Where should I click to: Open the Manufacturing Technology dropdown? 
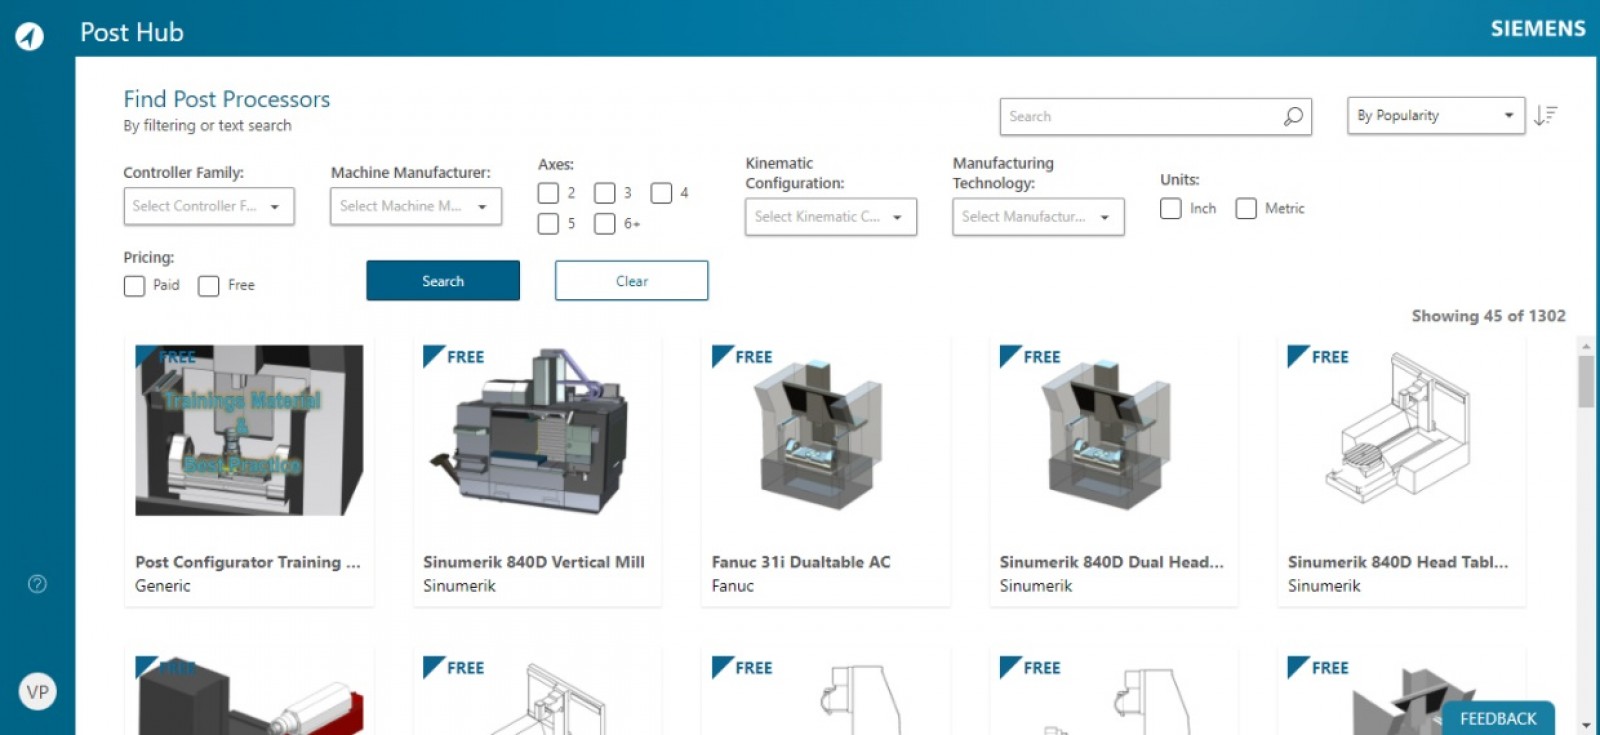1038,217
